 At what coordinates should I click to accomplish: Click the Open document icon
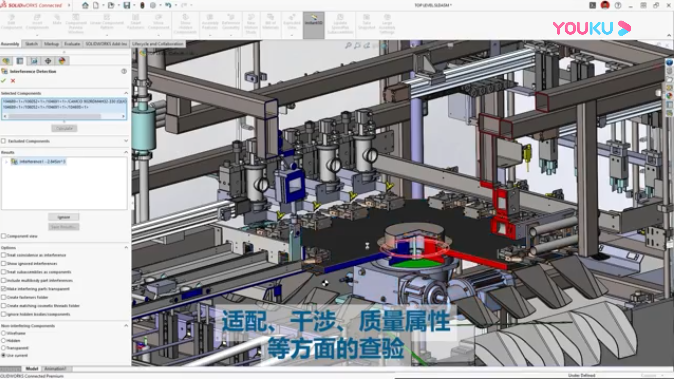pyautogui.click(x=111, y=5)
